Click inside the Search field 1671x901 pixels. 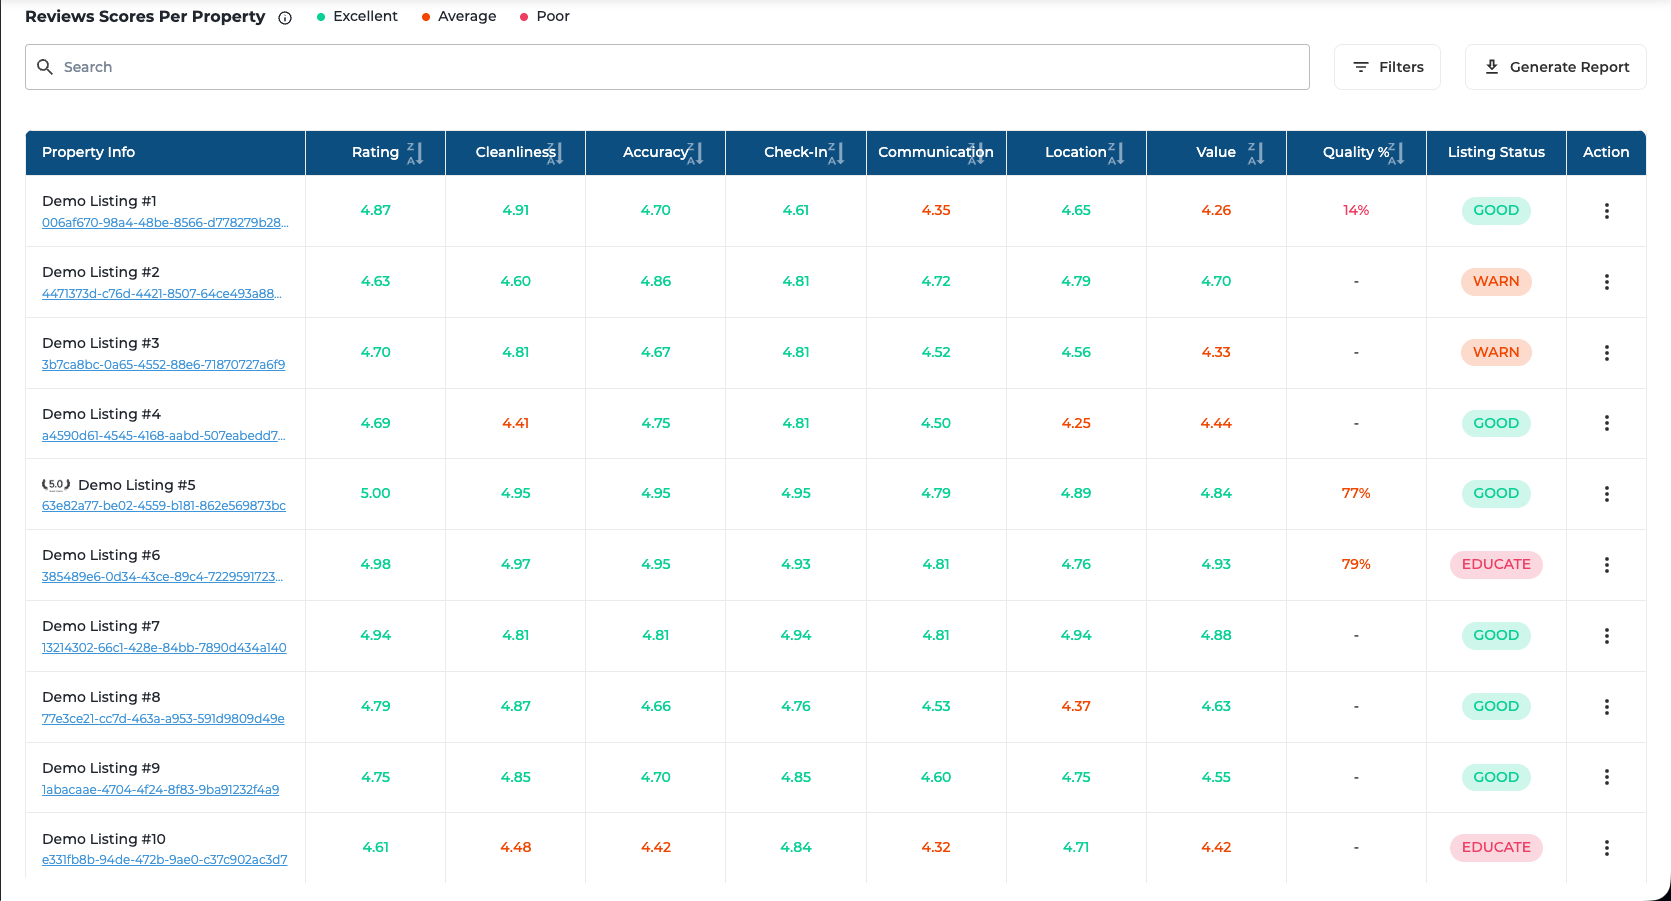pyautogui.click(x=667, y=67)
